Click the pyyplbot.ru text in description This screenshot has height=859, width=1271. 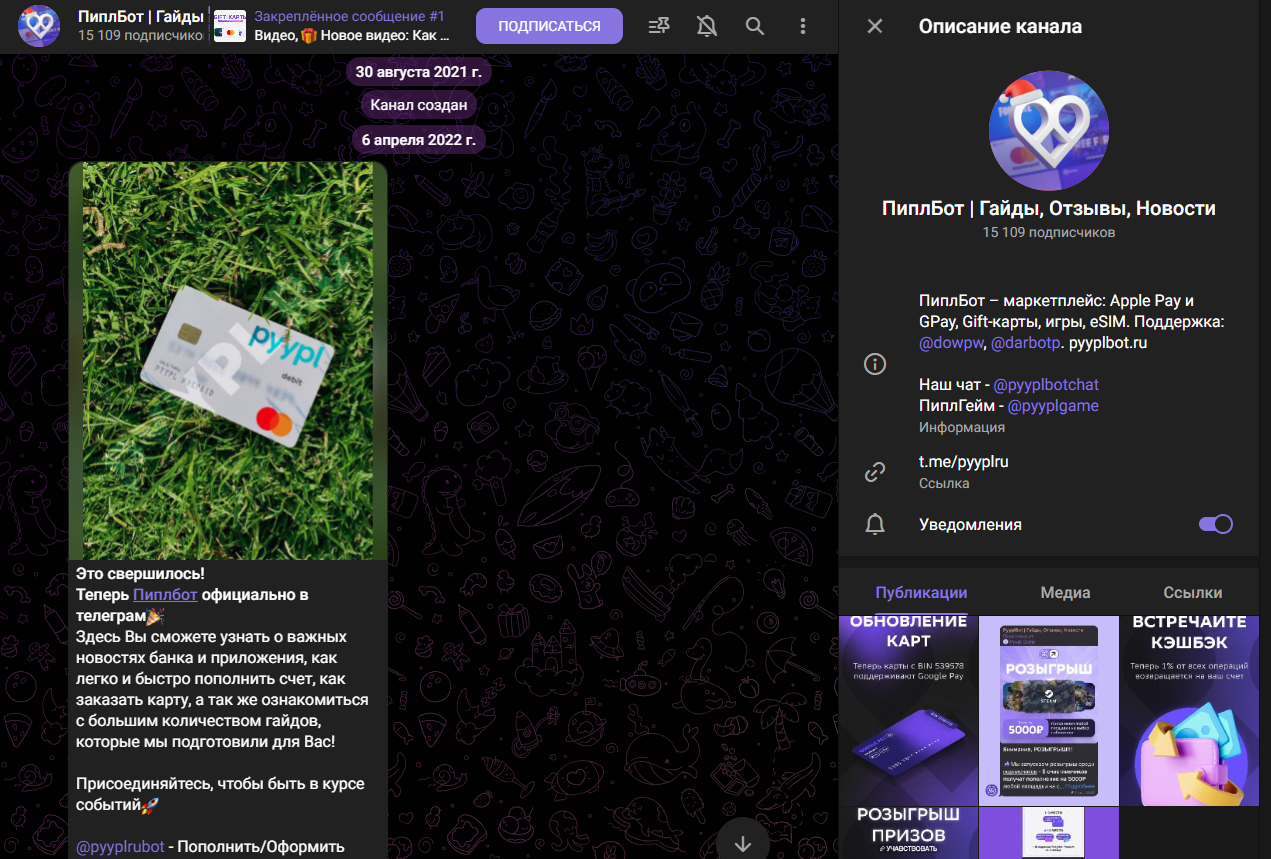coord(1108,343)
